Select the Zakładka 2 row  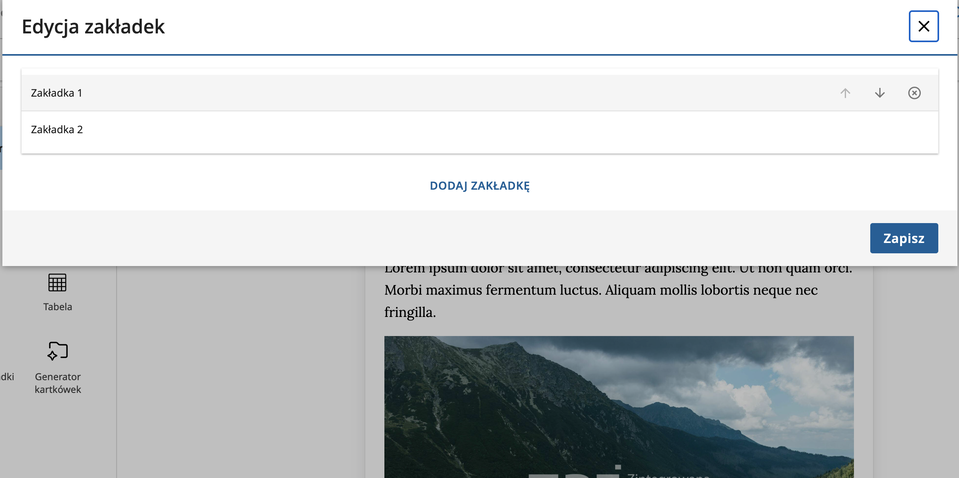coord(57,130)
